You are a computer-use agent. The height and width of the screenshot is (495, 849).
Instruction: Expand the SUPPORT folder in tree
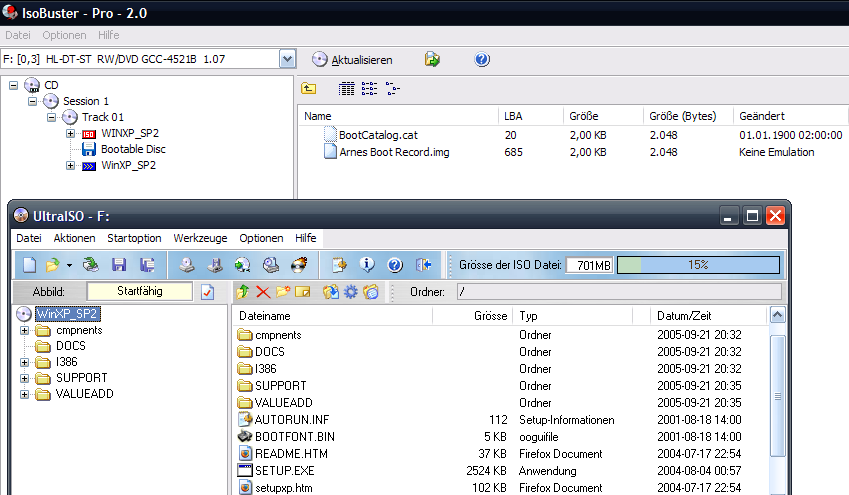[x=24, y=378]
